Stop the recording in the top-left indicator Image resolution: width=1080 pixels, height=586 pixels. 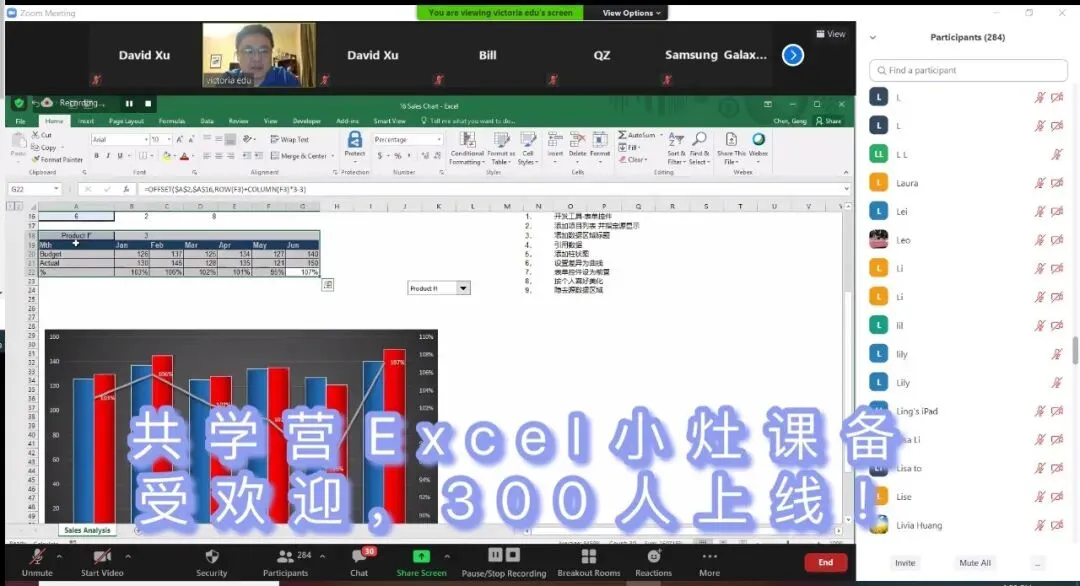[x=147, y=103]
